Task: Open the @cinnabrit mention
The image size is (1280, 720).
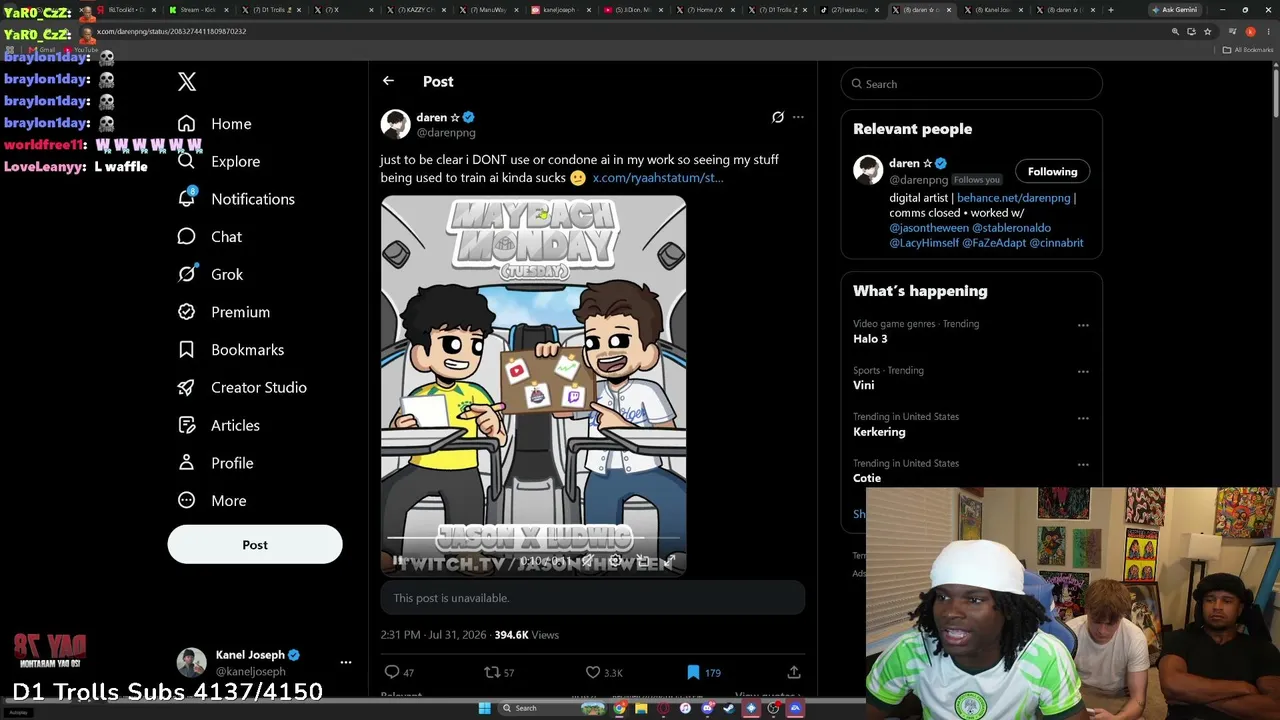Action: [x=1057, y=243]
